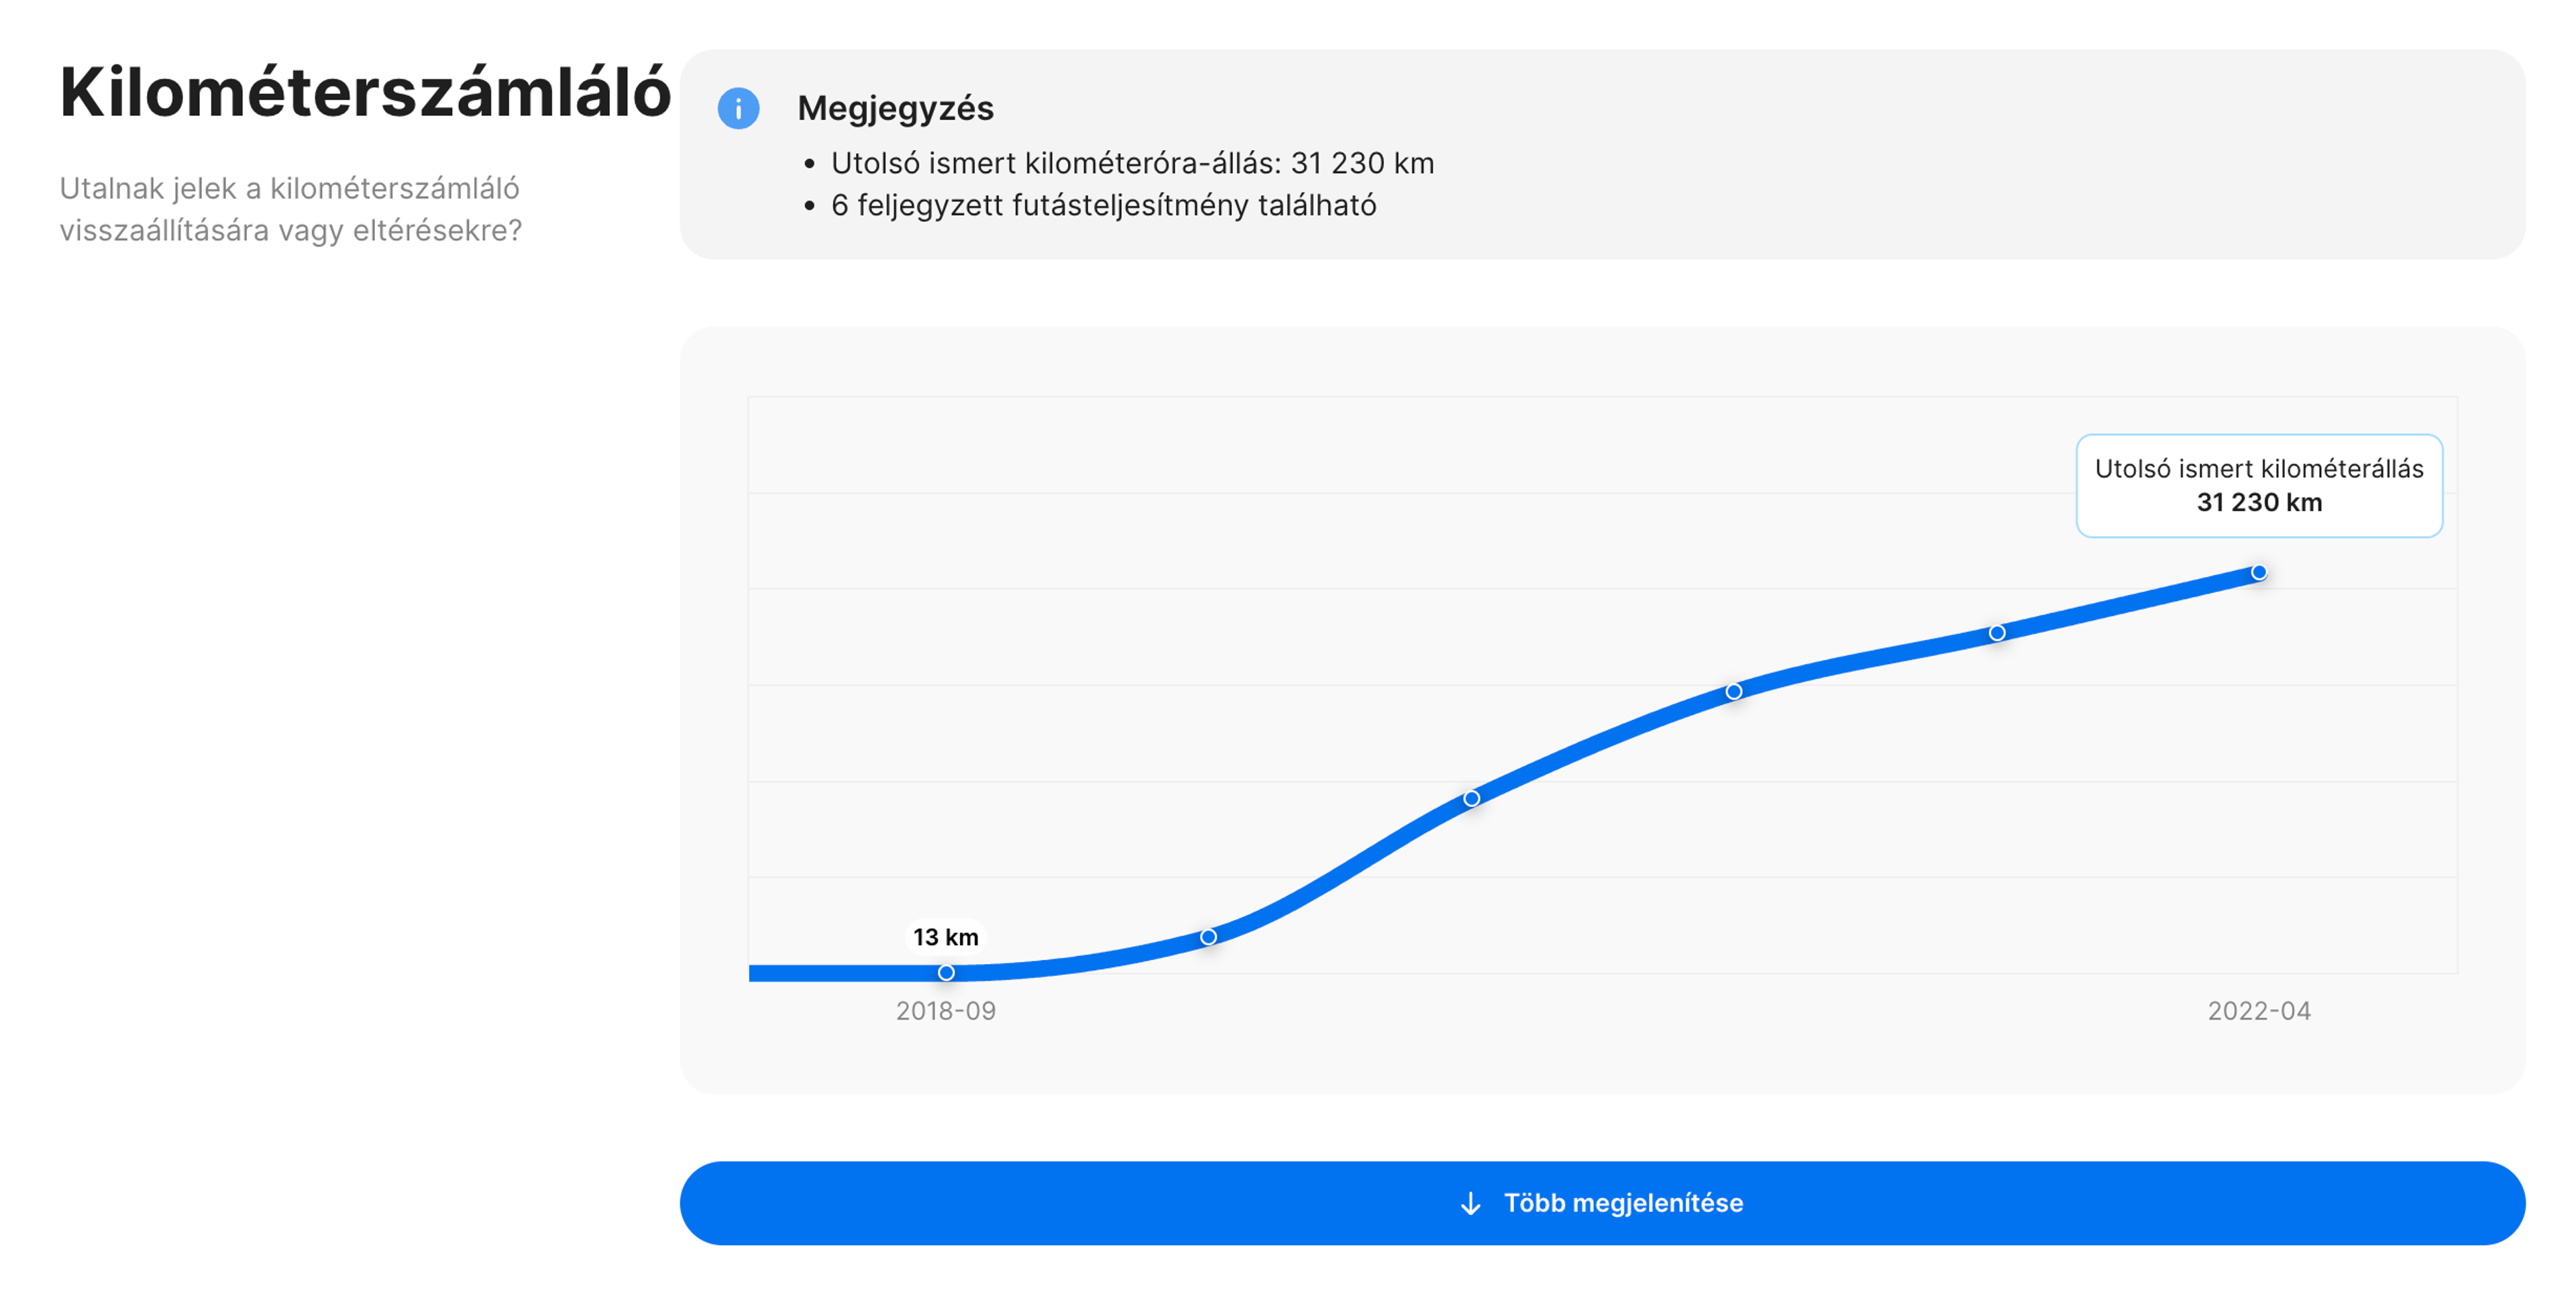Click the 2018-09 axis date label
2576x1294 pixels.
point(945,1011)
